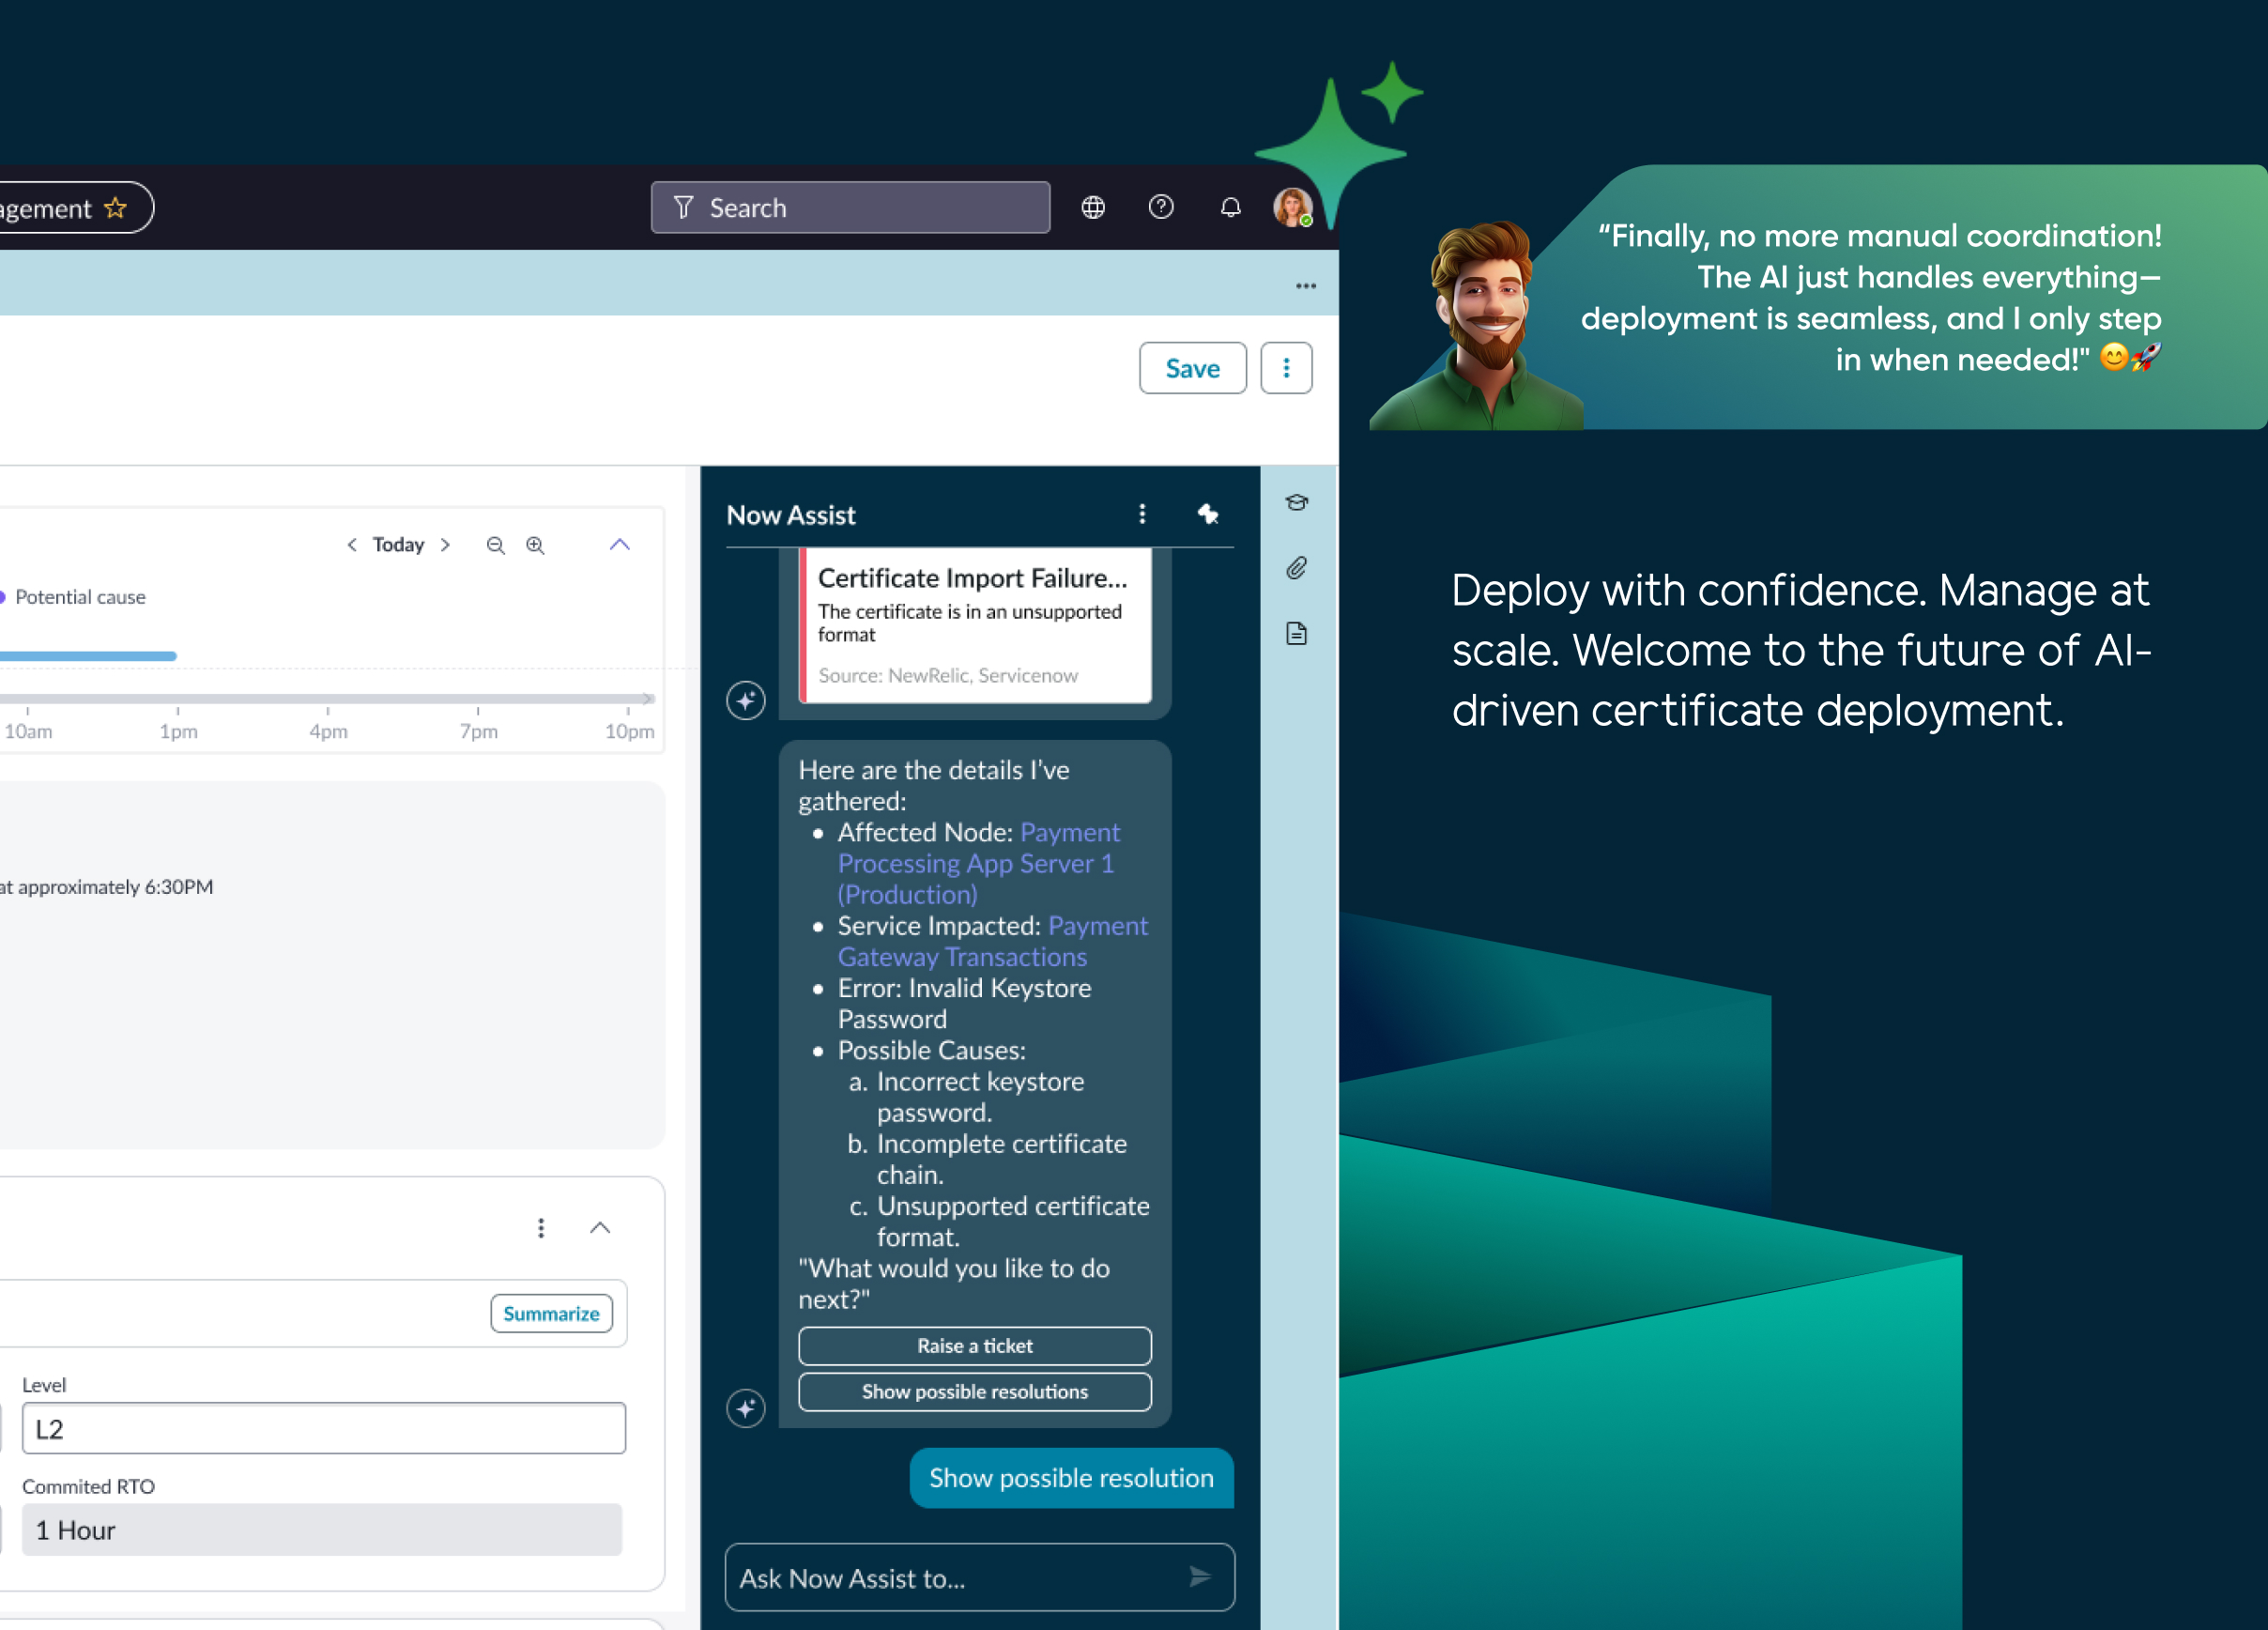The image size is (2268, 1630).
Task: Click the Save button
Action: tap(1193, 368)
